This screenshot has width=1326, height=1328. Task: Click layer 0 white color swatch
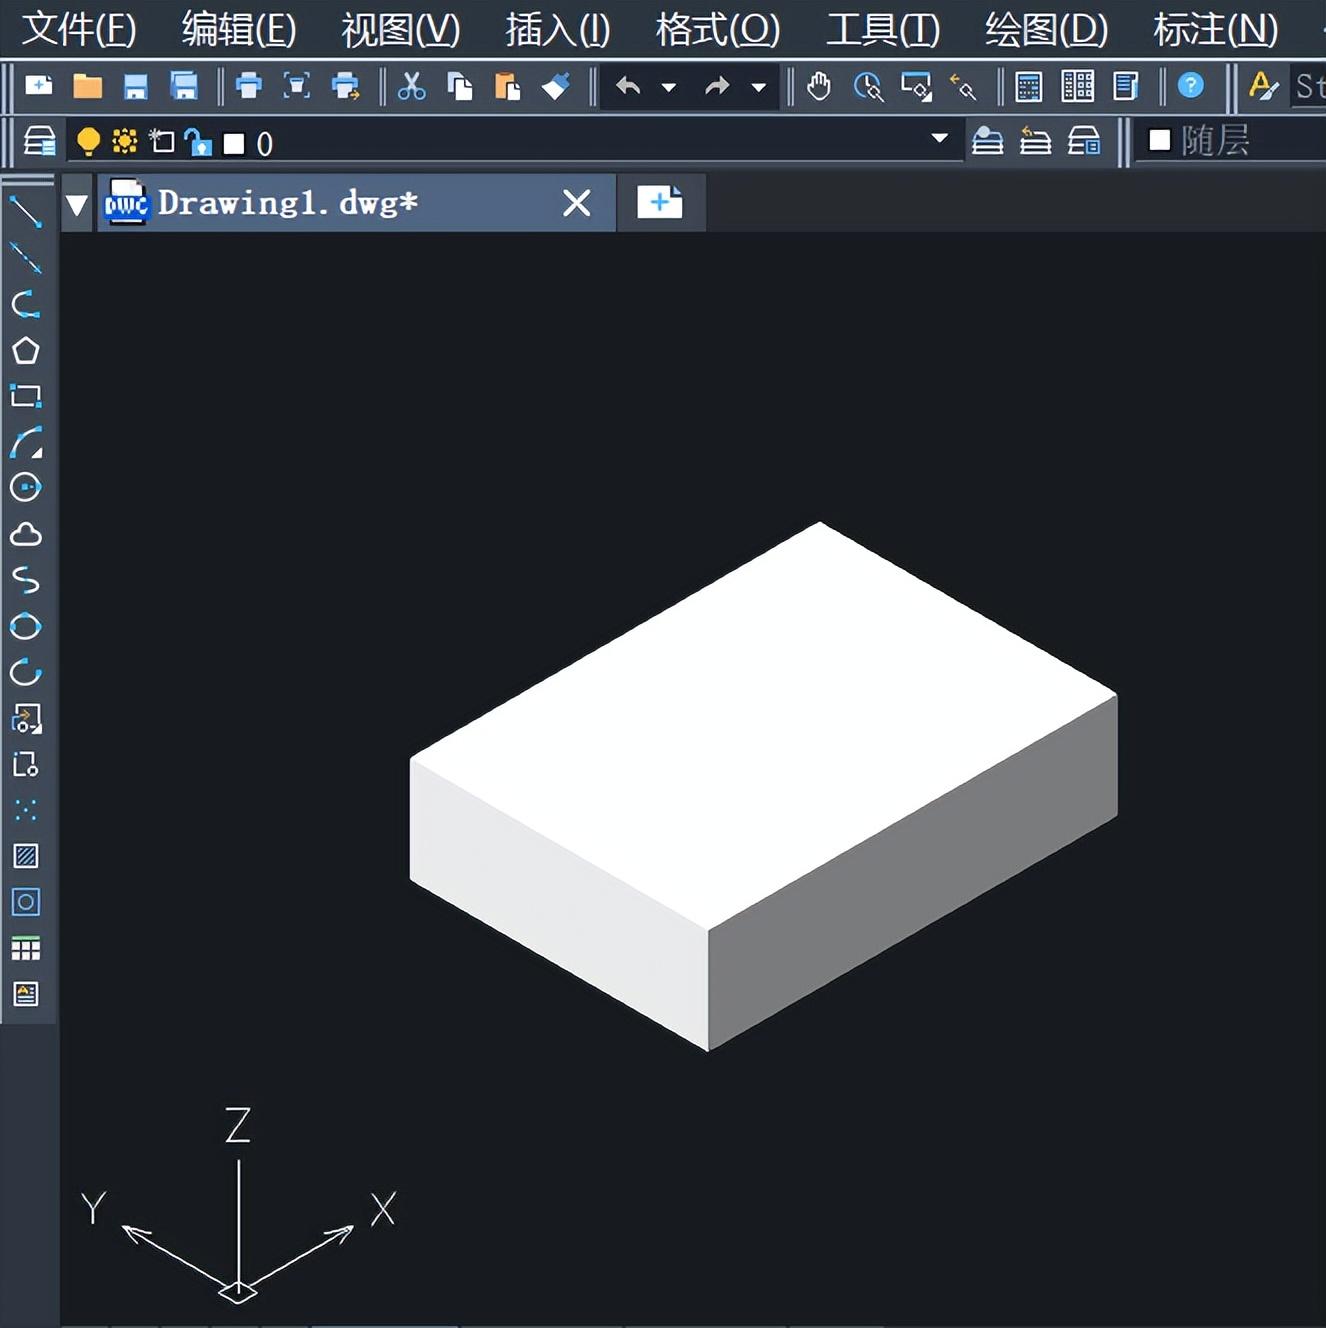(234, 144)
